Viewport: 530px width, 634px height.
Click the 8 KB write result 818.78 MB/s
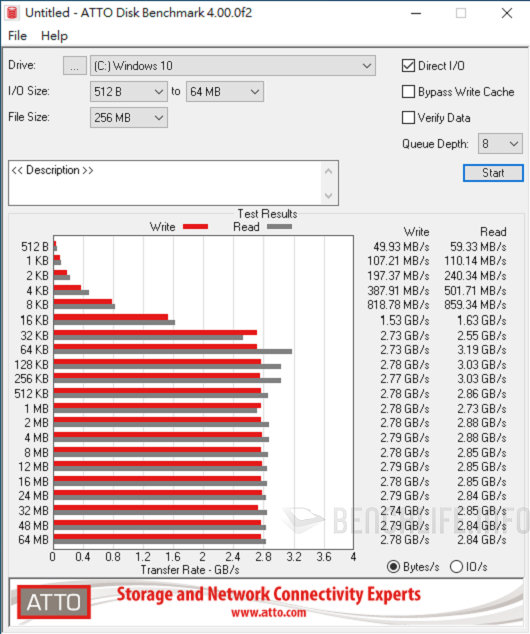[x=398, y=305]
